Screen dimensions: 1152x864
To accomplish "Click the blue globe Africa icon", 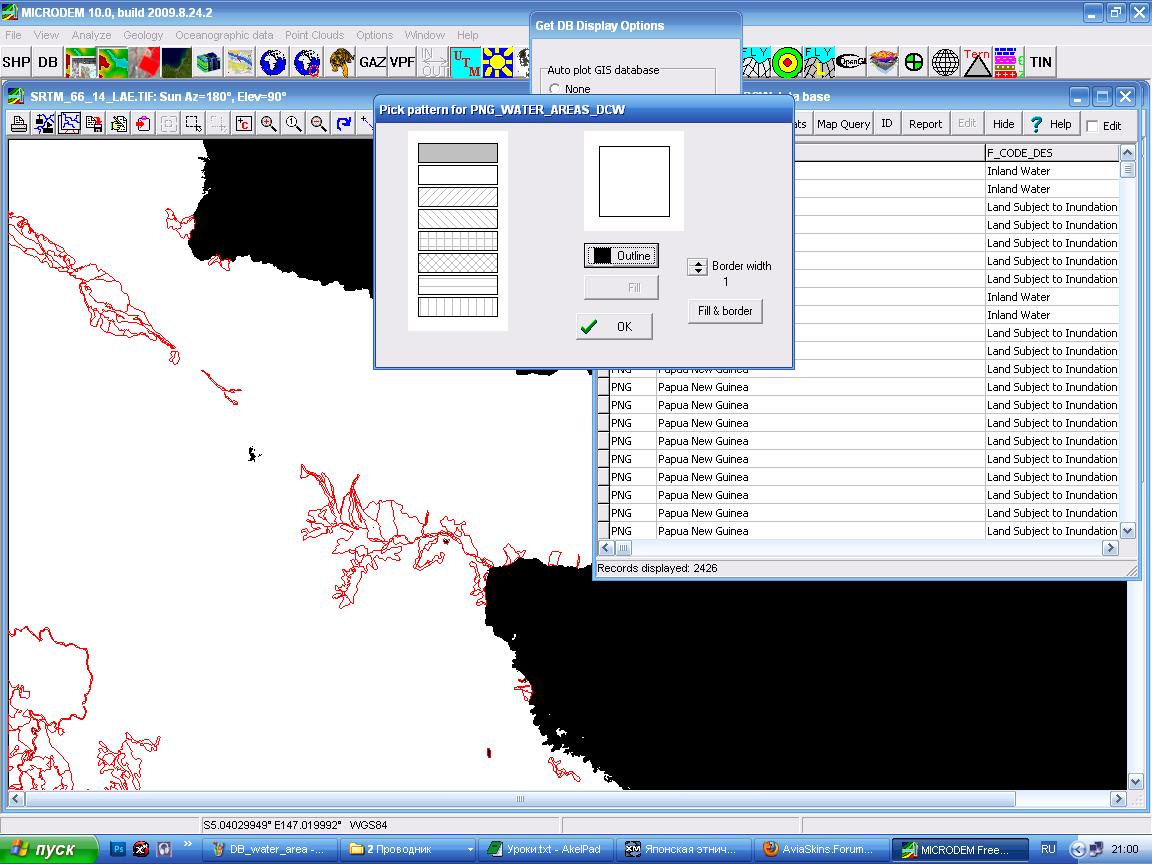I will [x=273, y=62].
